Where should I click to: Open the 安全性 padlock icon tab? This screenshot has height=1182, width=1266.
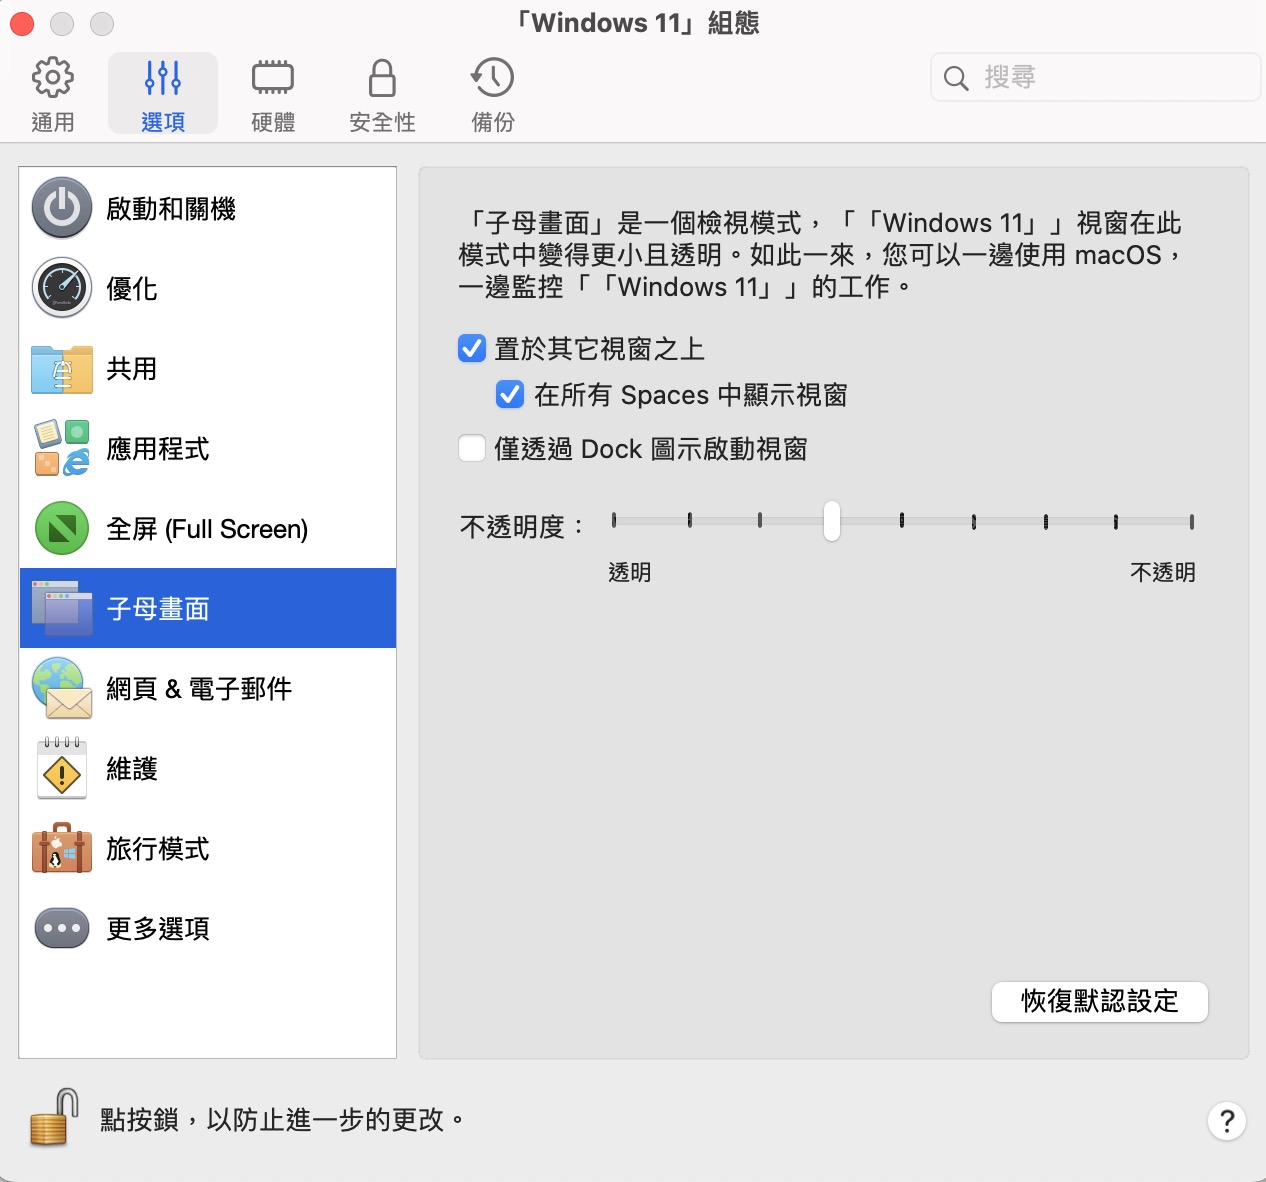click(382, 94)
